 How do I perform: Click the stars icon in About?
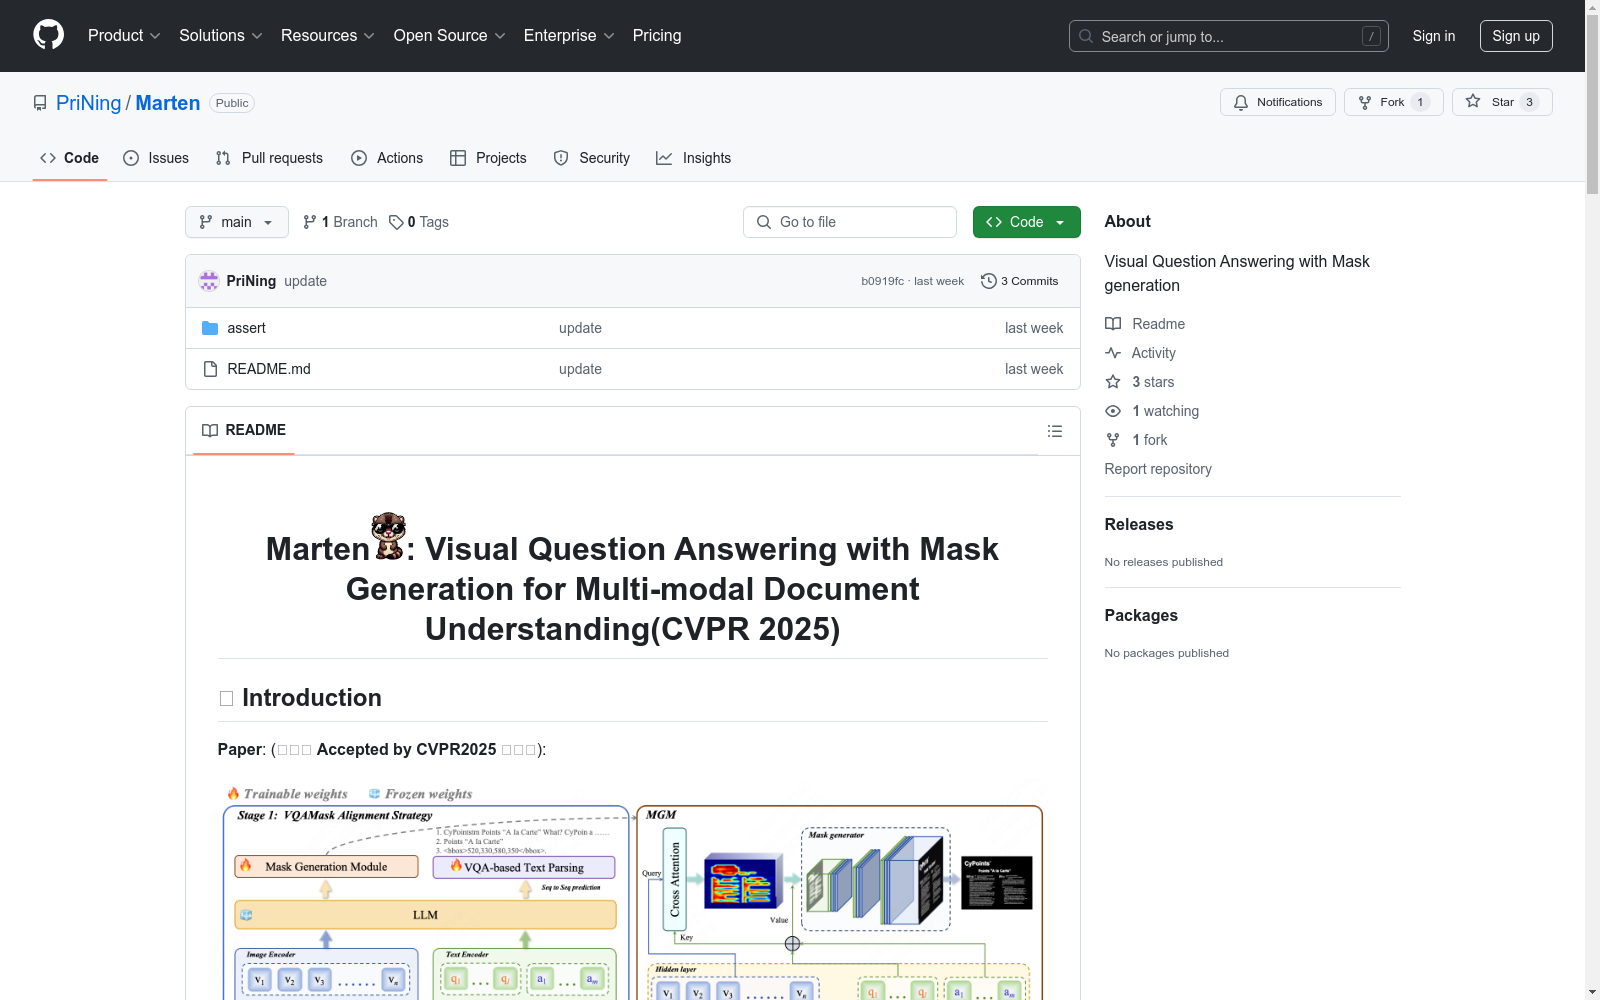(x=1113, y=382)
